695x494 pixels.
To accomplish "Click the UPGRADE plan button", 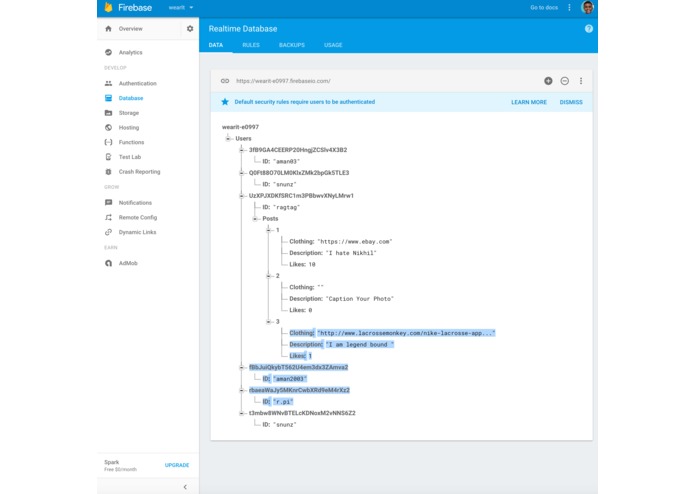I will (x=177, y=465).
